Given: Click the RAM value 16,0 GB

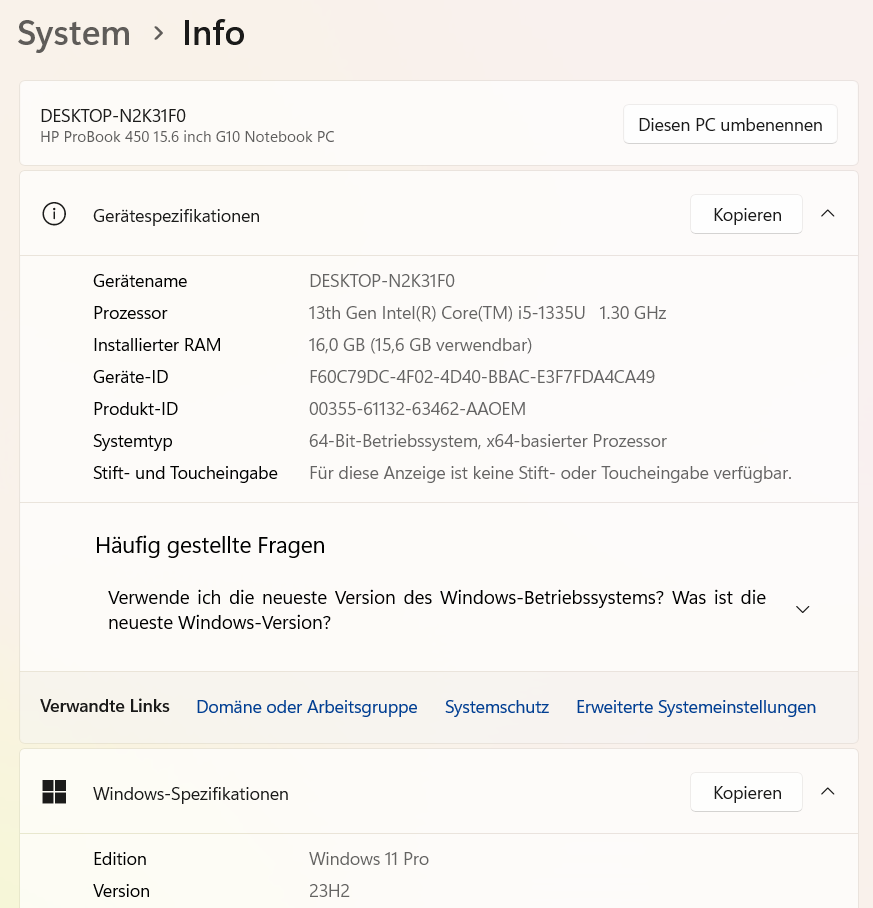Looking at the screenshot, I should pyautogui.click(x=420, y=345).
